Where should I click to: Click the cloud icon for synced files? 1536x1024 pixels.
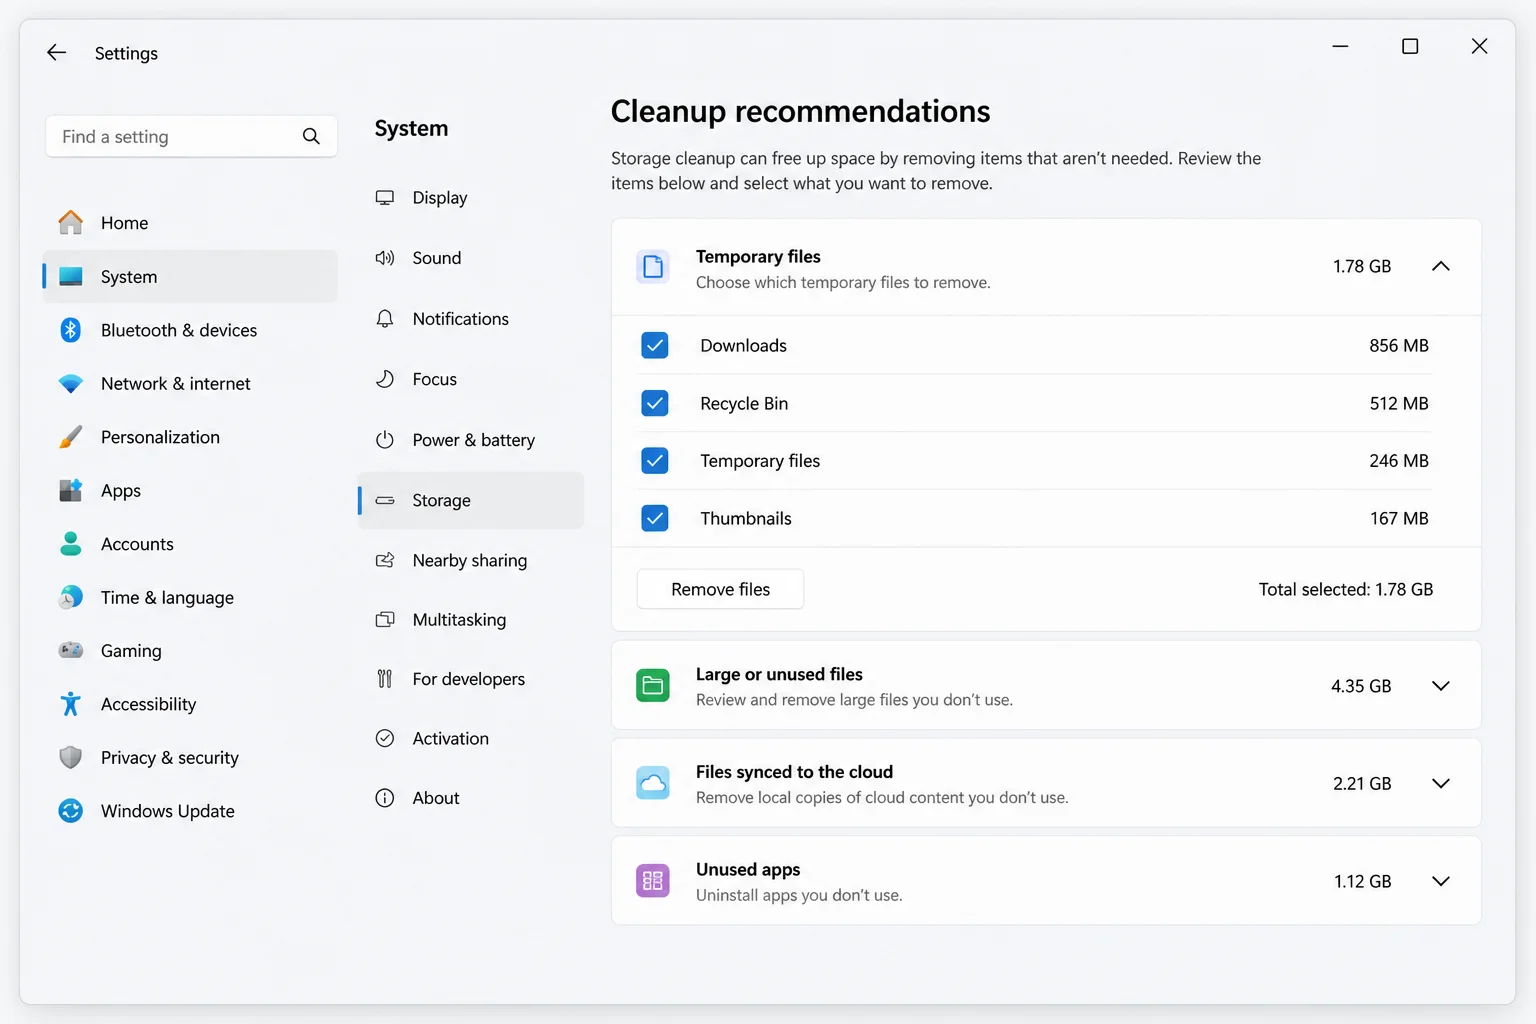(653, 783)
